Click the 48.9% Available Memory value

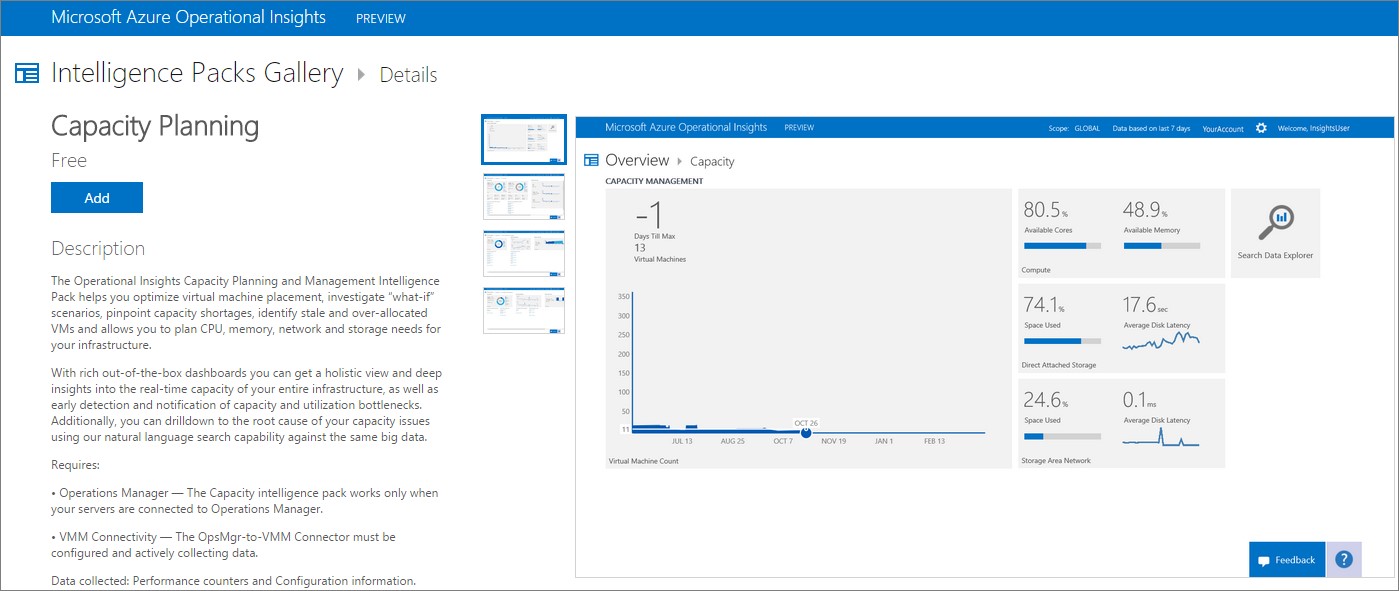(1145, 210)
